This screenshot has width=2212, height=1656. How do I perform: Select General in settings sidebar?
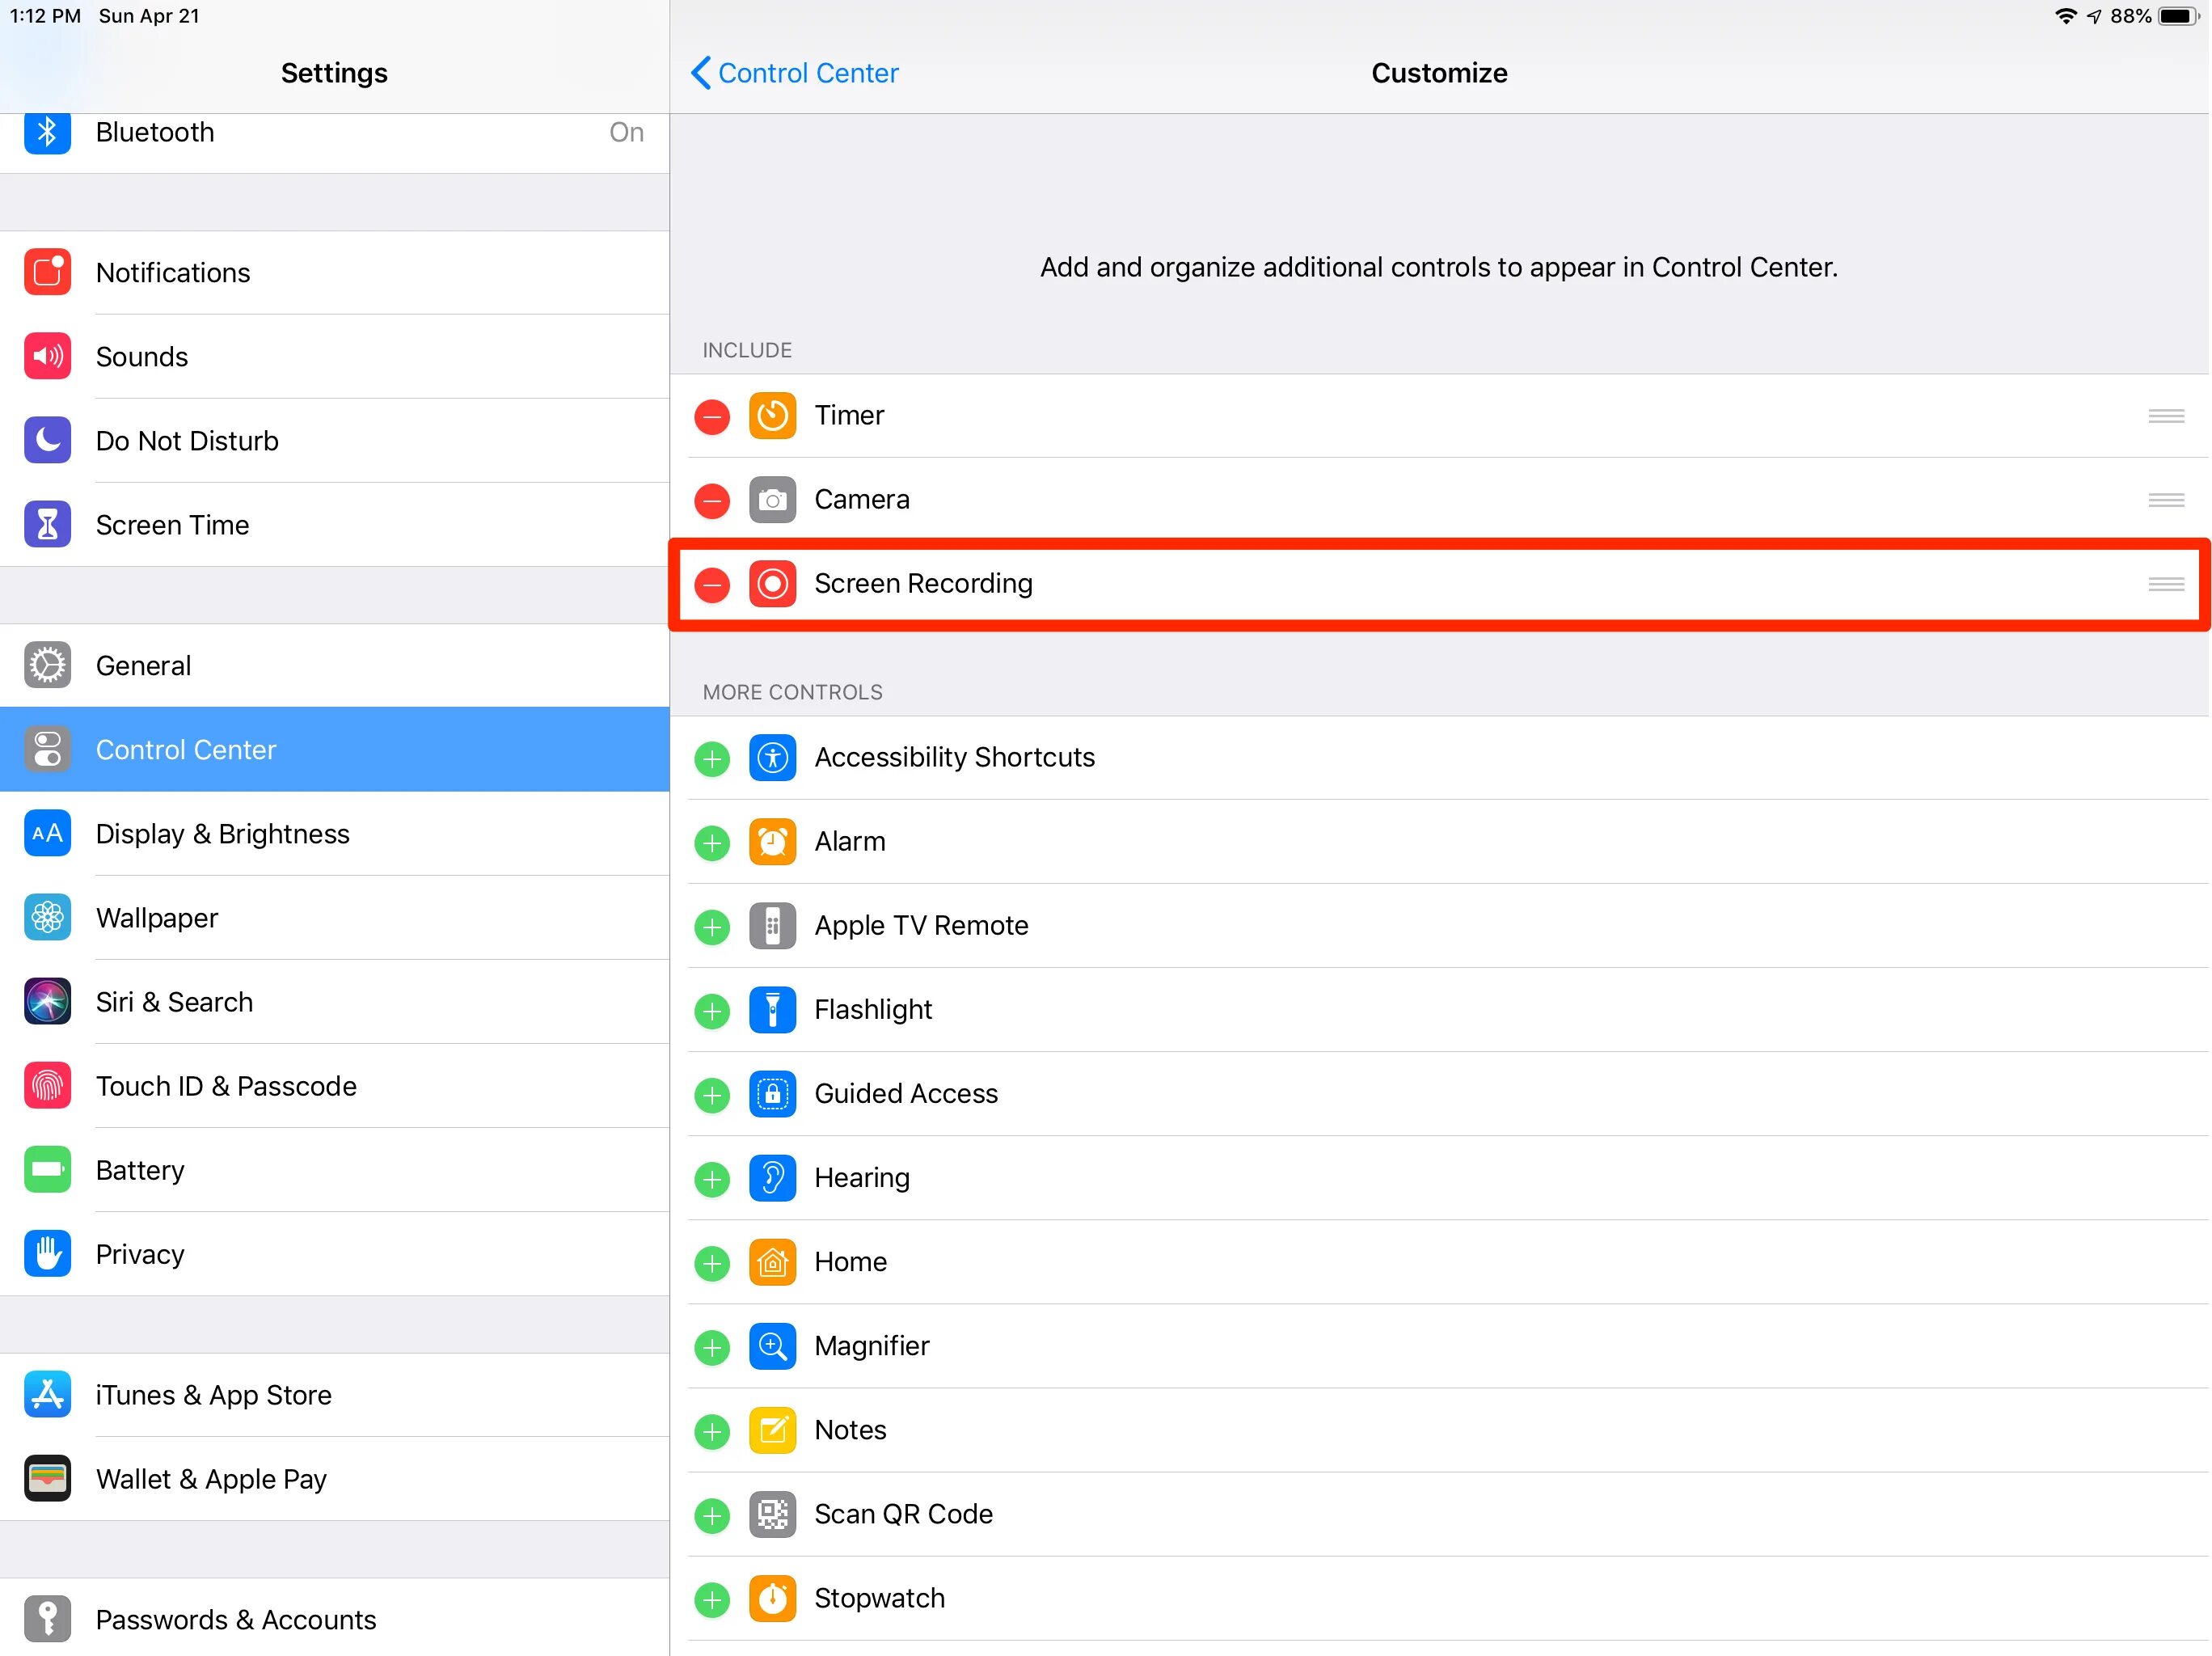click(144, 666)
